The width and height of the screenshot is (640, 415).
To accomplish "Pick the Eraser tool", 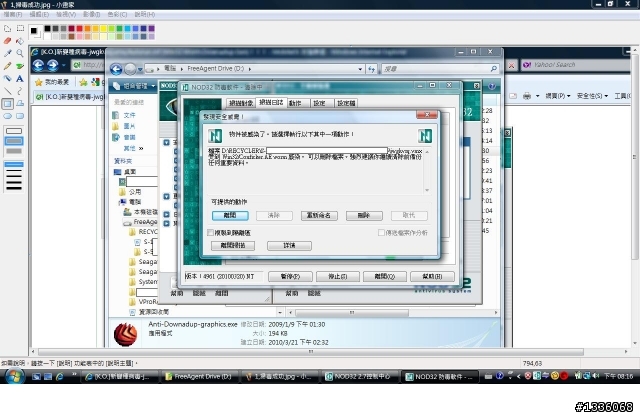I will point(7,41).
